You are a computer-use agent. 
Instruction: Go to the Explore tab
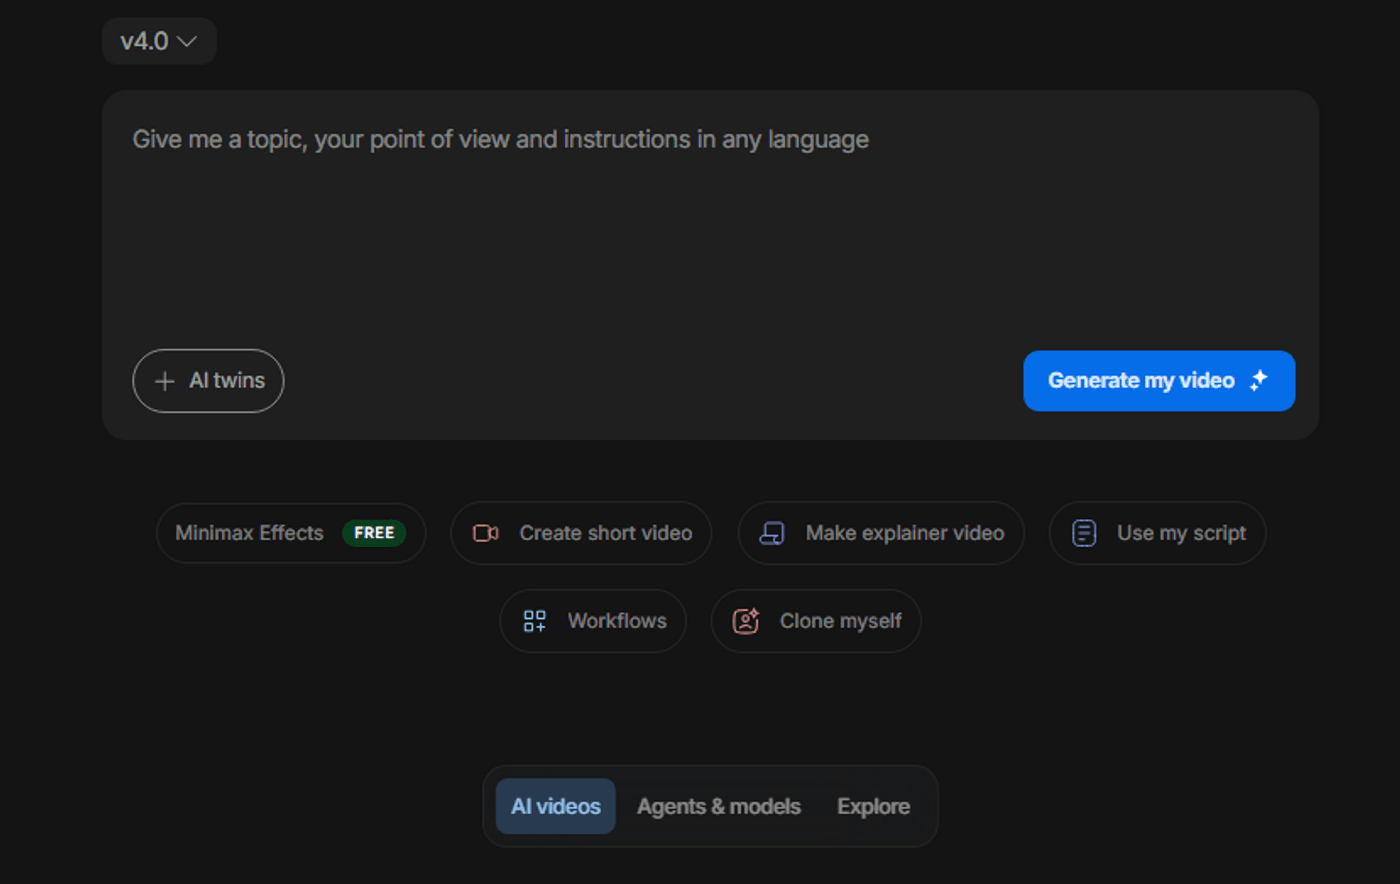click(873, 806)
